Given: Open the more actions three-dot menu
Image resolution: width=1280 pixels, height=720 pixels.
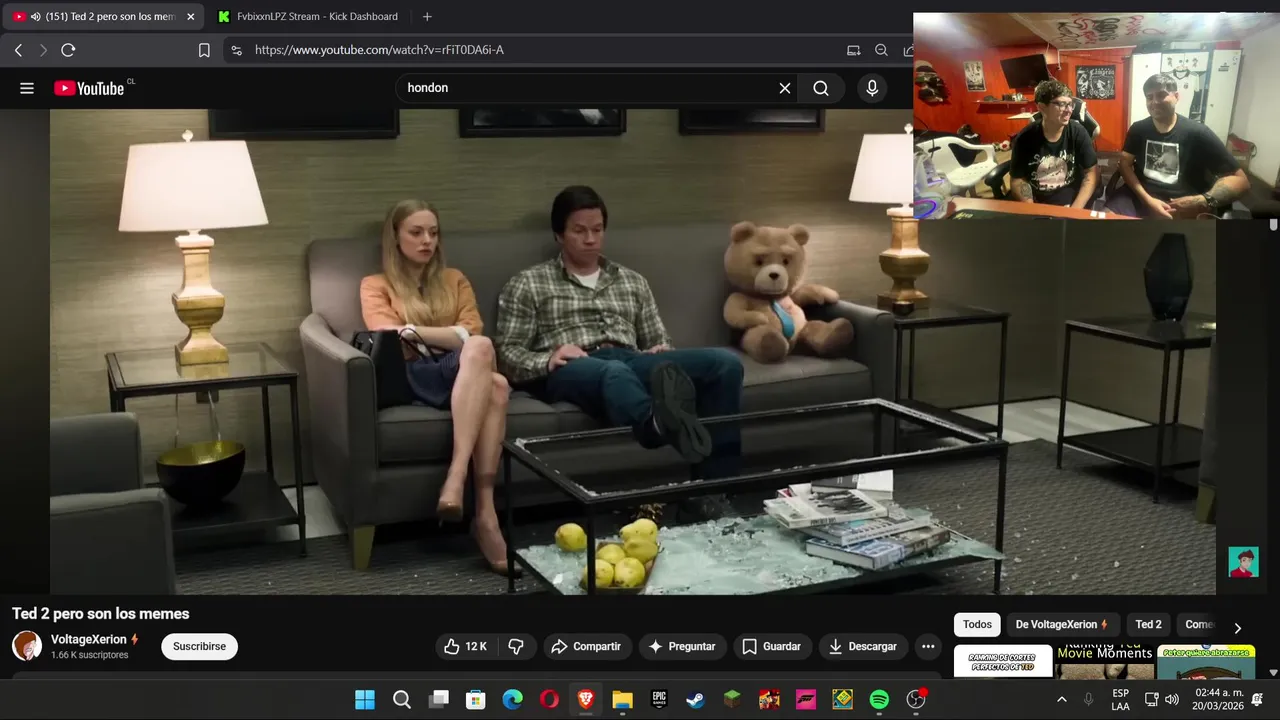Looking at the screenshot, I should pyautogui.click(x=928, y=647).
